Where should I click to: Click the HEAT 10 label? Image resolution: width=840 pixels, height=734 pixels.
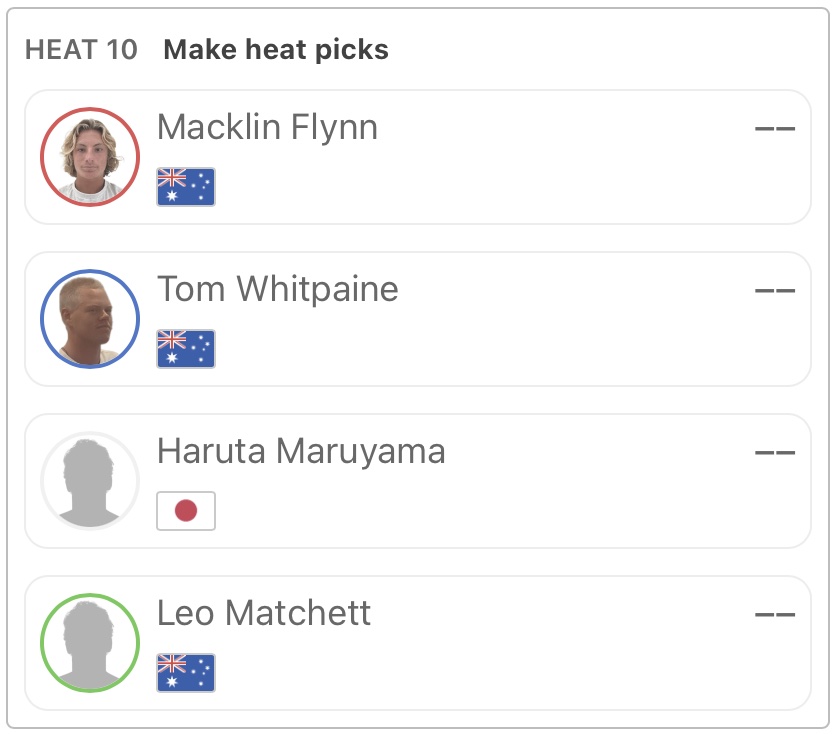81,50
